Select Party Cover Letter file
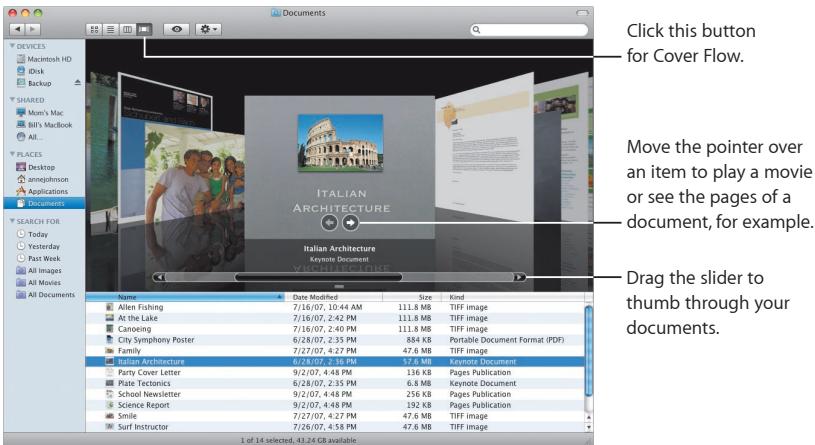The width and height of the screenshot is (815, 445). click(x=335, y=373)
